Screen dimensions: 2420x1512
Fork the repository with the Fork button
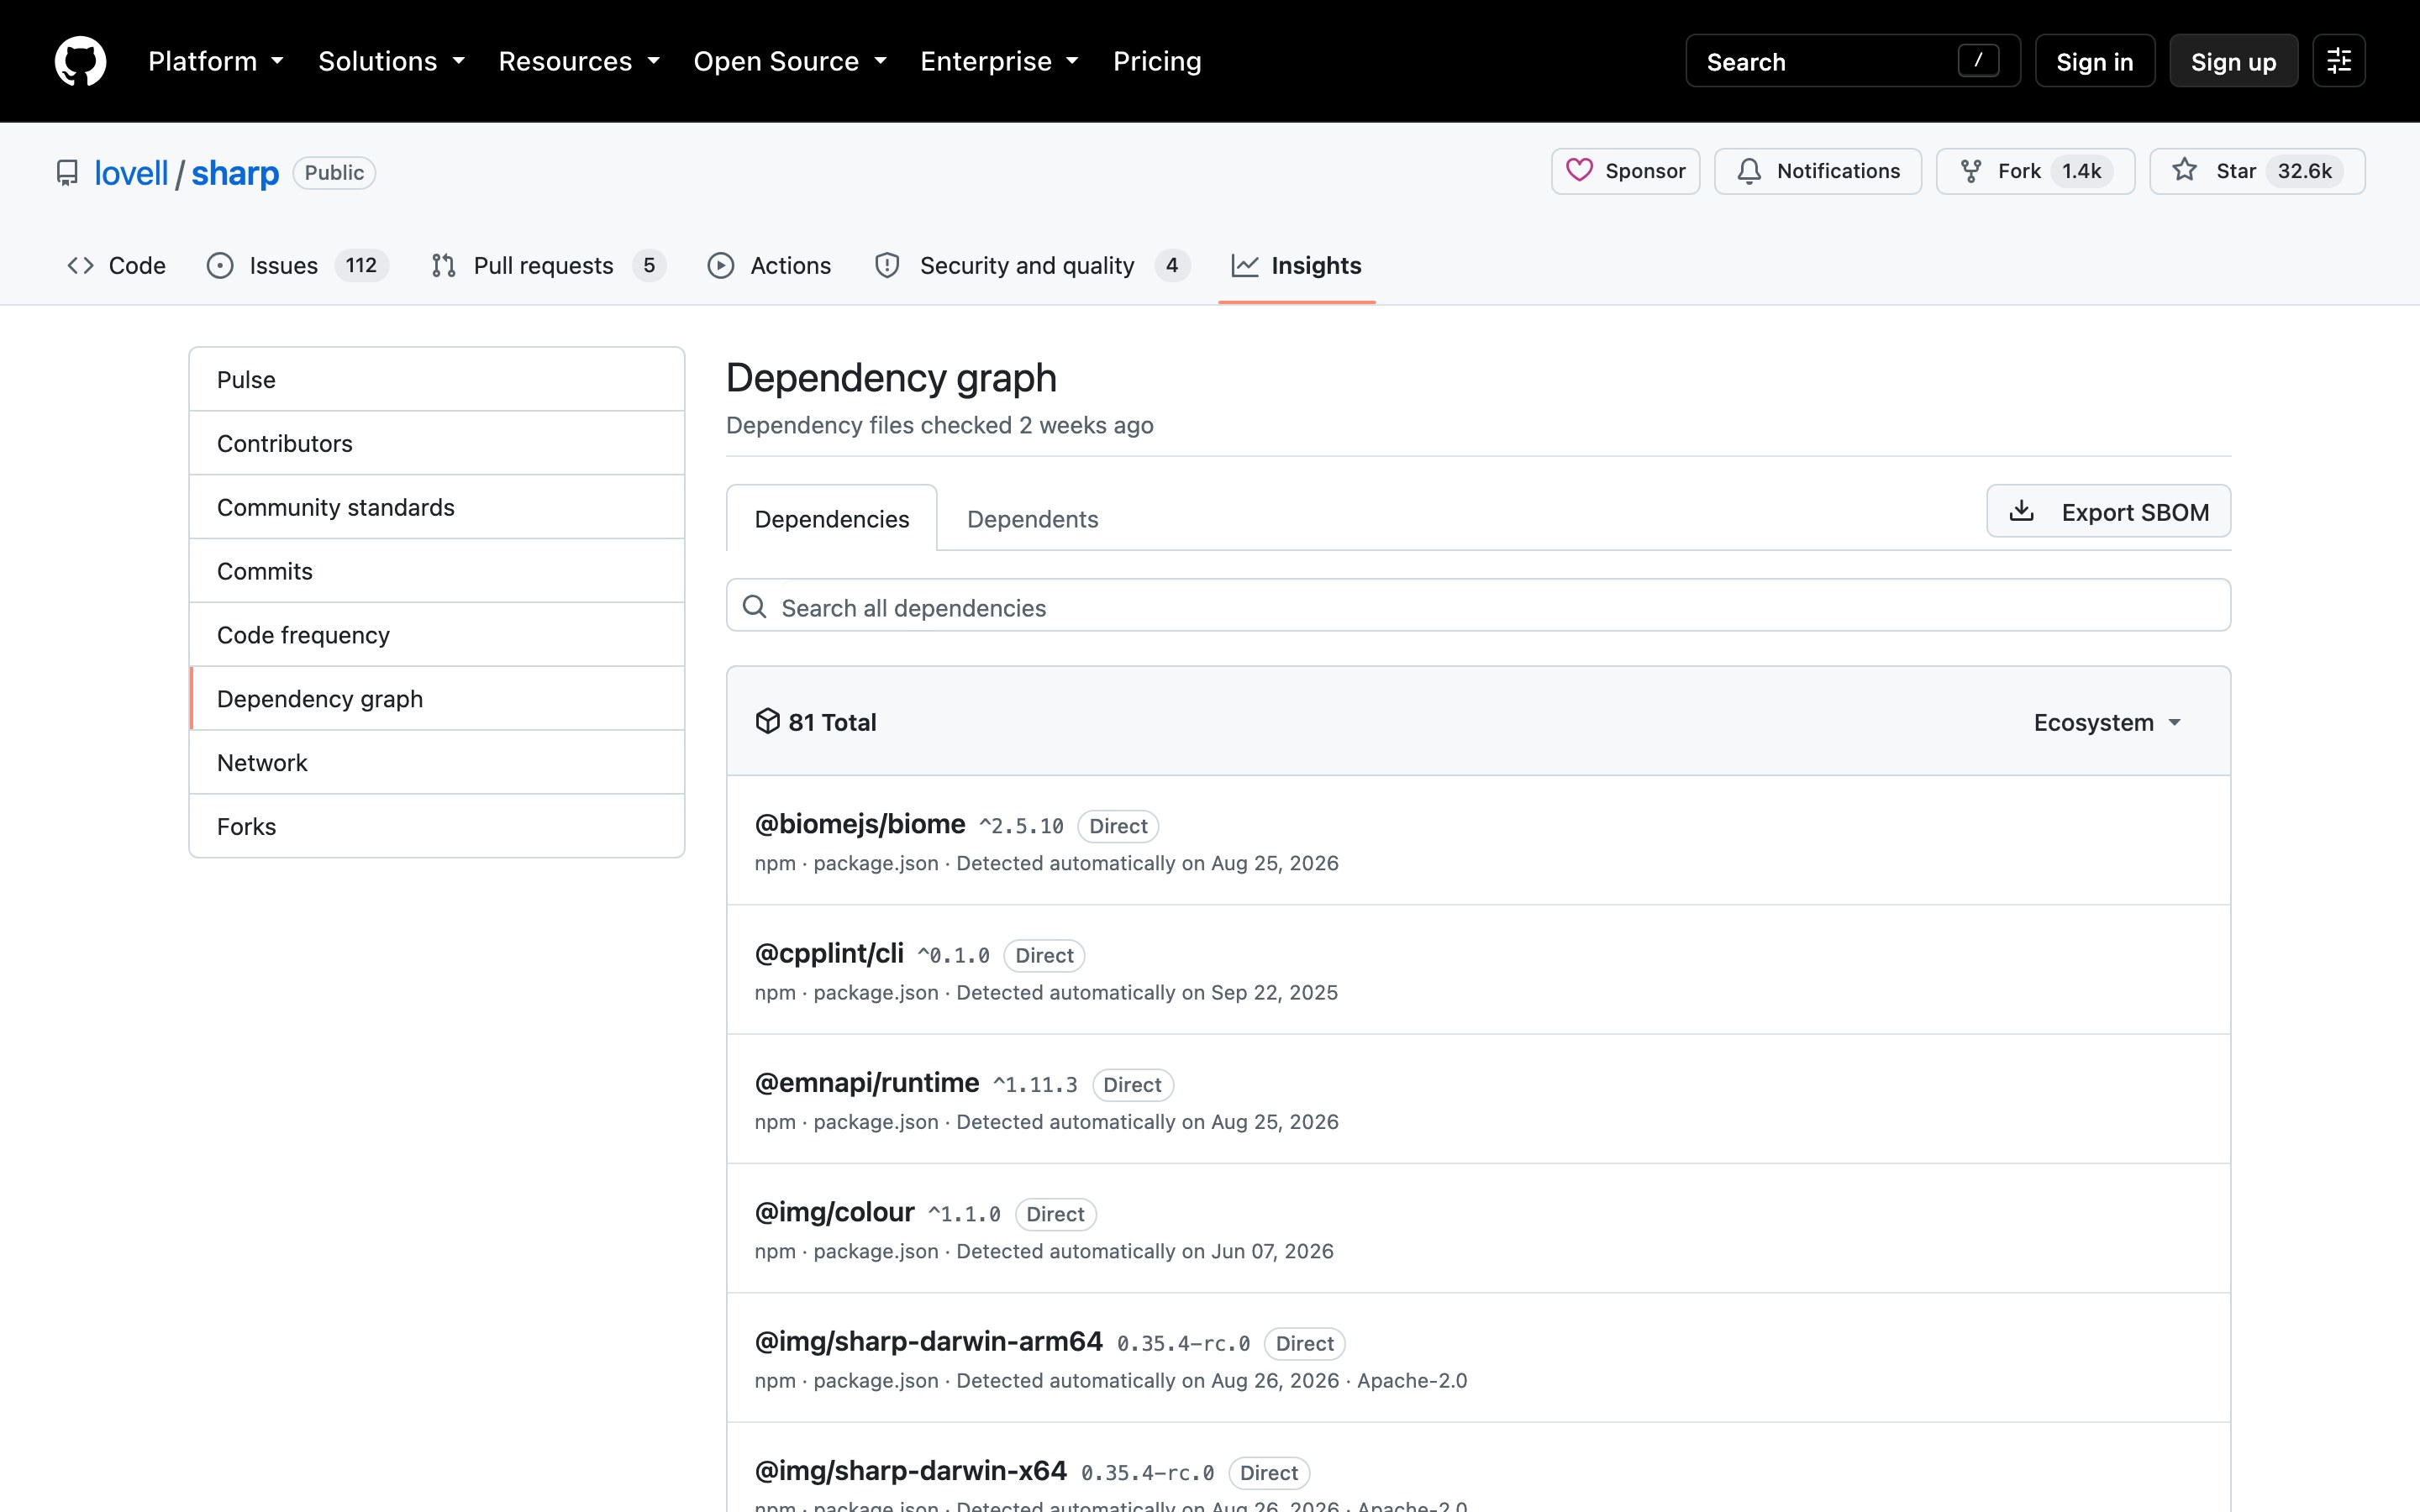[2035, 171]
